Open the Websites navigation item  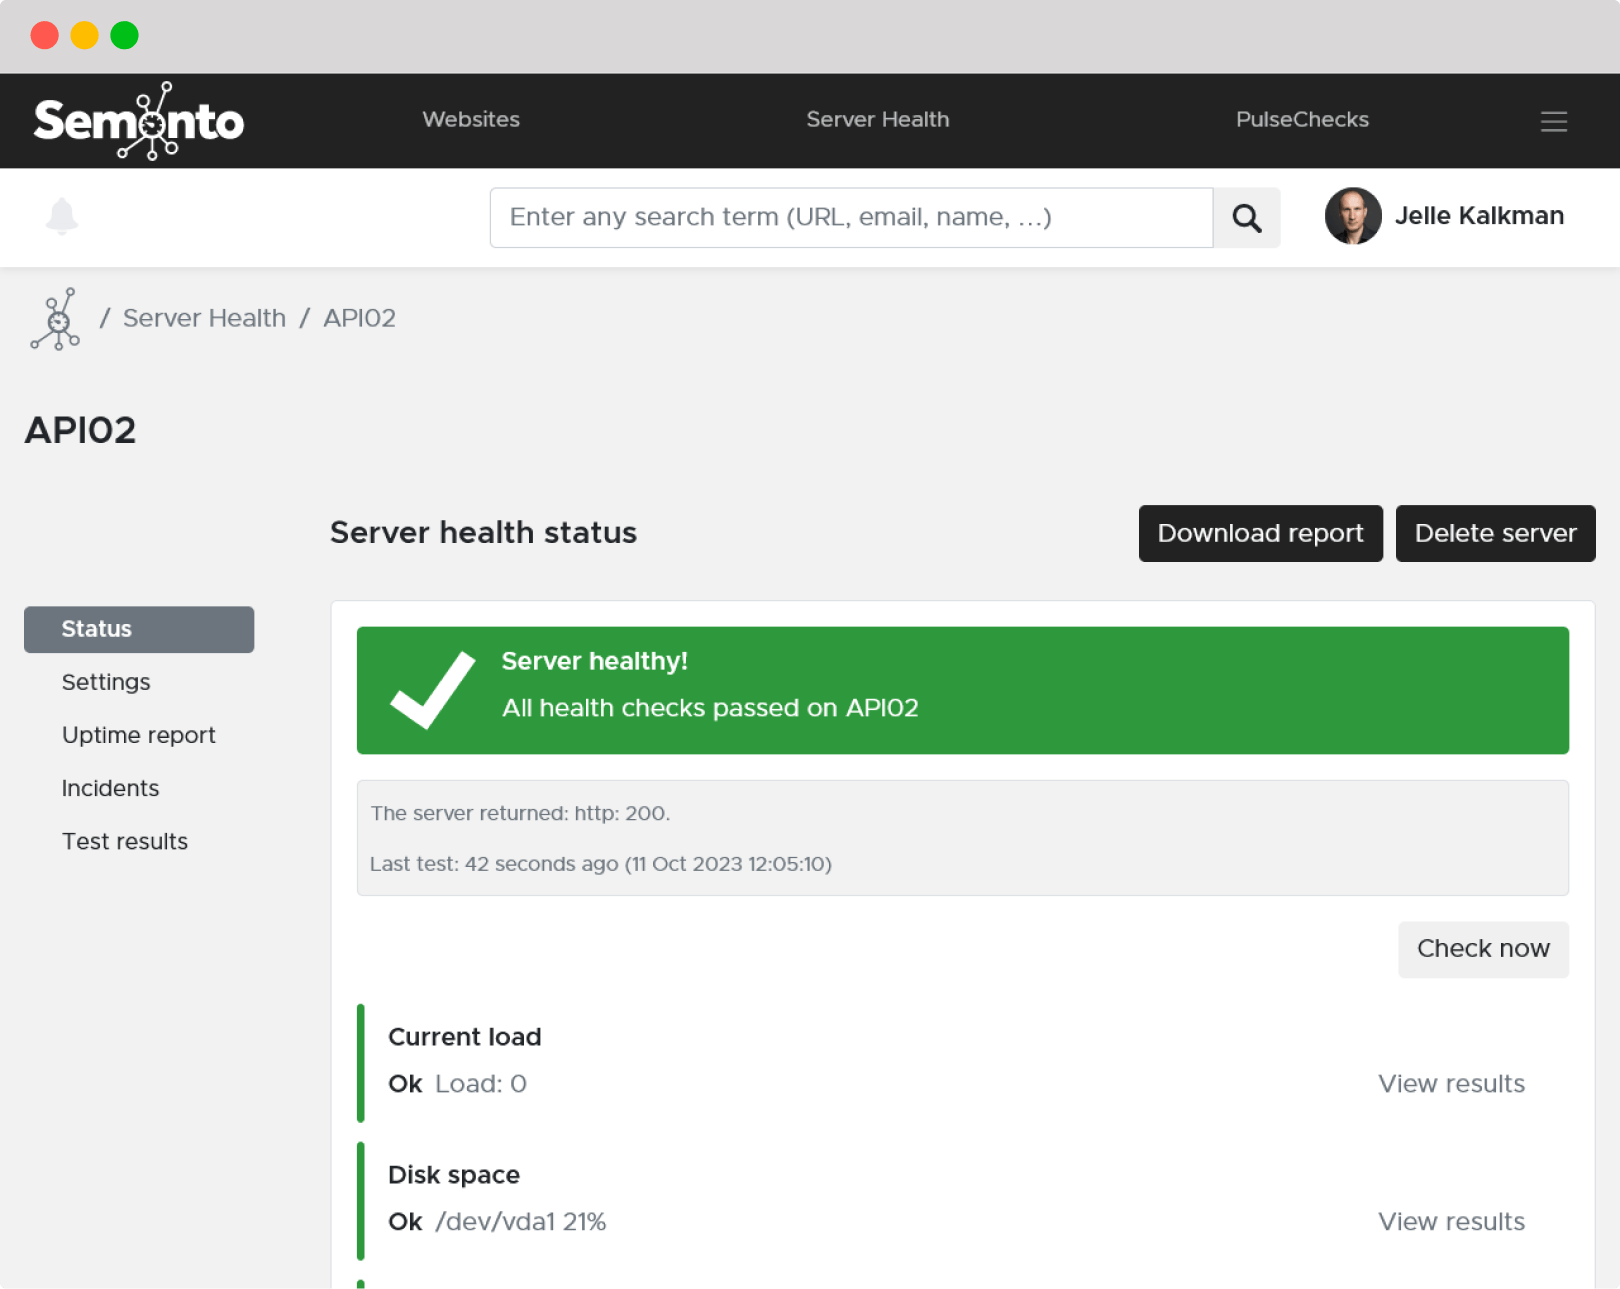click(x=471, y=119)
